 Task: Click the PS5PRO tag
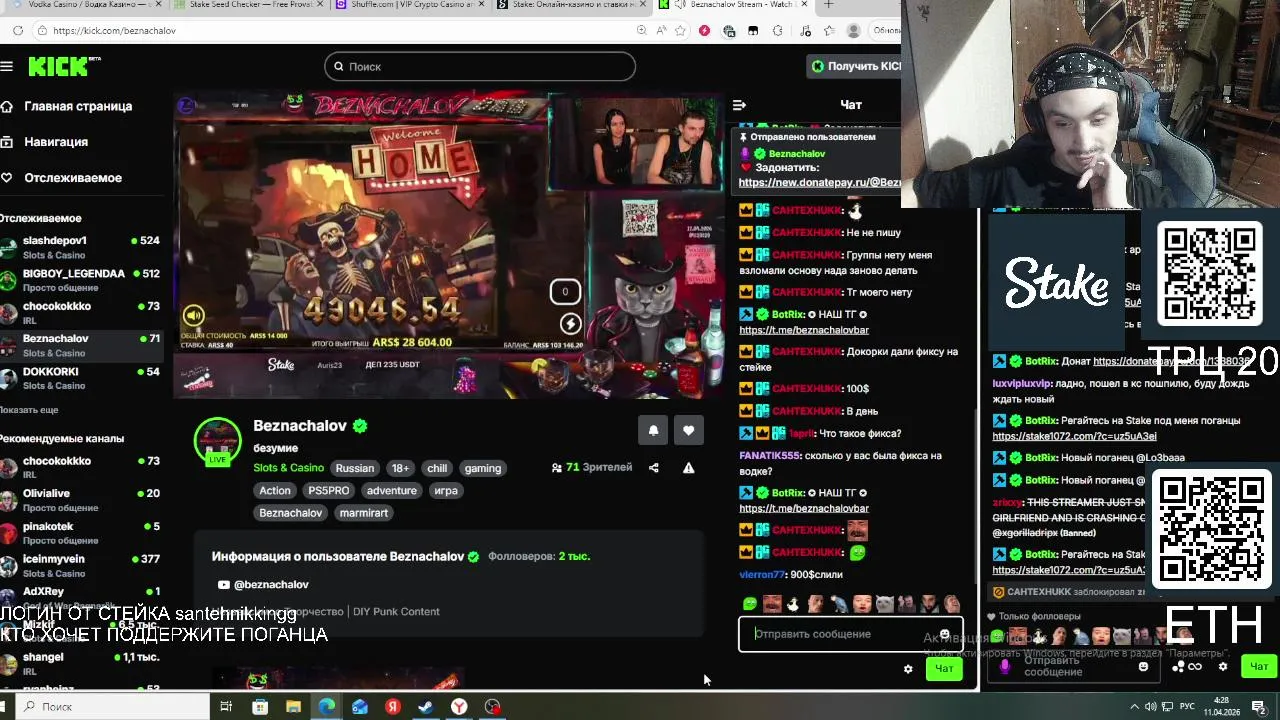click(329, 491)
